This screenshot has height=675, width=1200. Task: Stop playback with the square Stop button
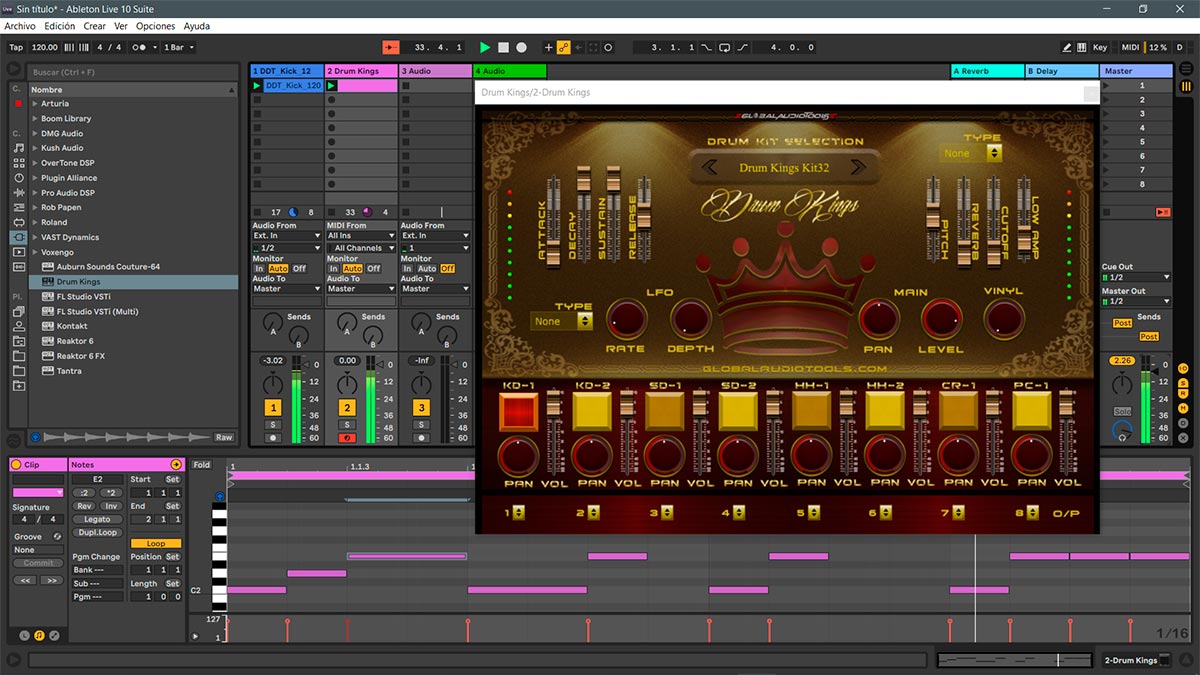click(503, 47)
